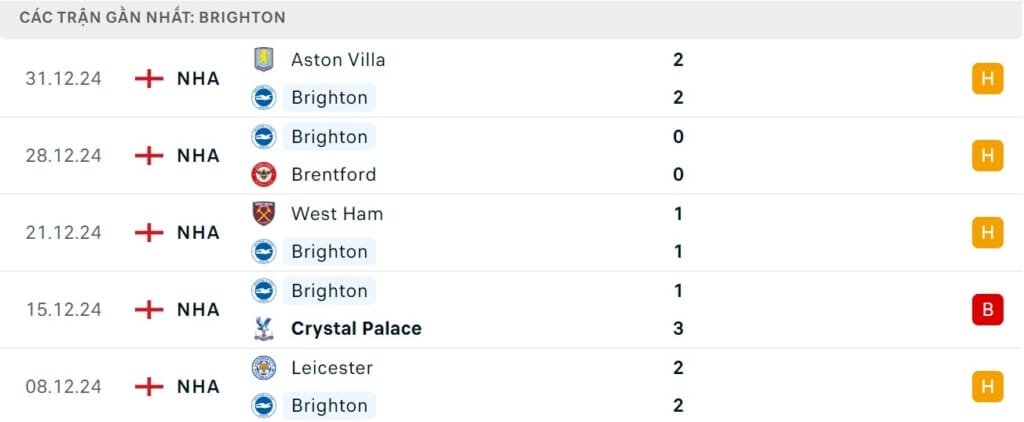1024x422 pixels.
Task: Select the West Ham team name
Action: [x=337, y=214]
